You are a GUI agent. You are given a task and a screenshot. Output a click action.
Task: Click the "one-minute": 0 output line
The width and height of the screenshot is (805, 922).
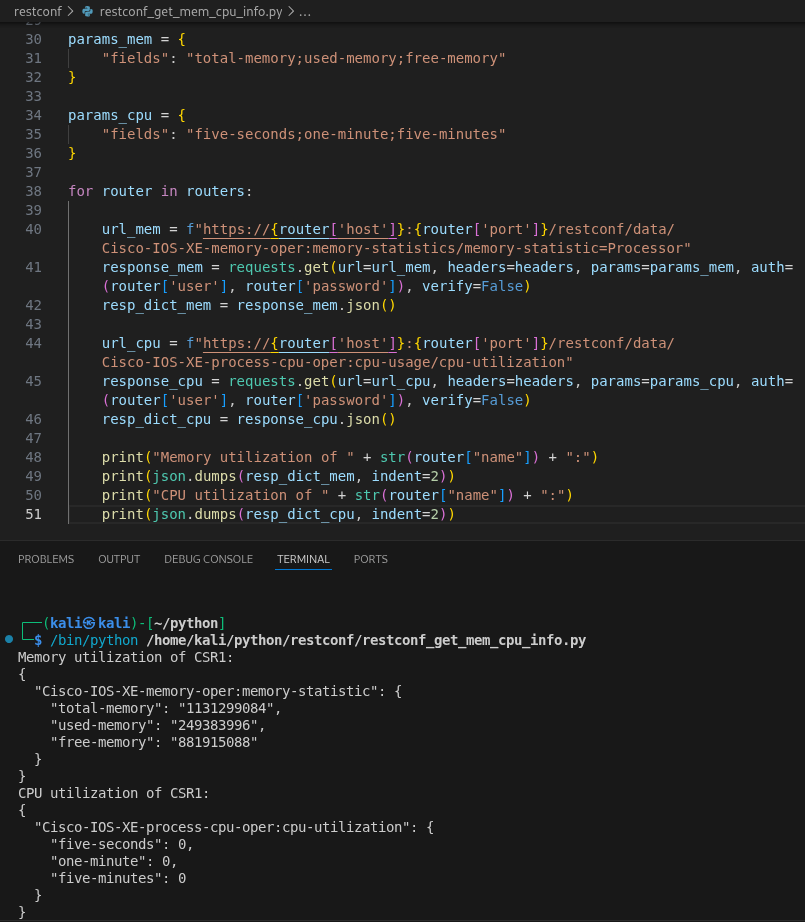click(x=113, y=861)
